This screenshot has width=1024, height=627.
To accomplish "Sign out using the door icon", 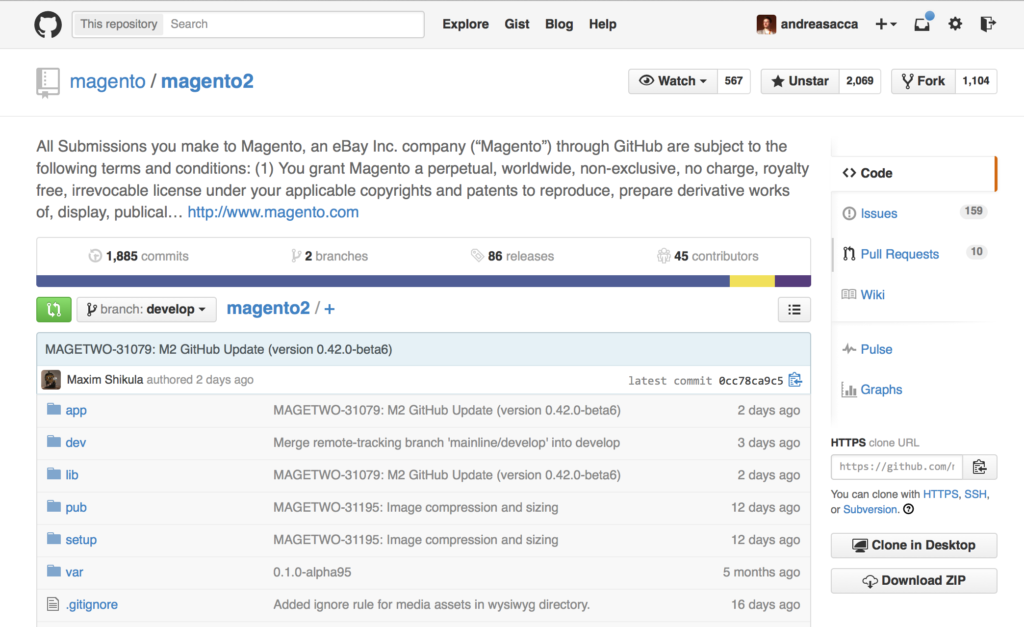I will 988,24.
